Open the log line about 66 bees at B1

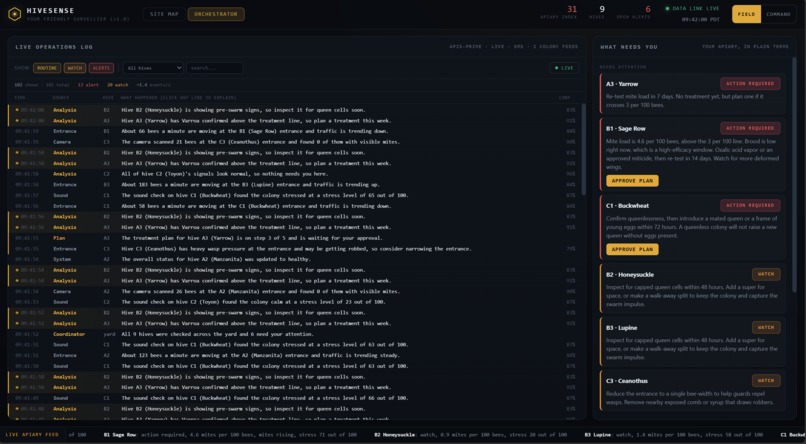pyautogui.click(x=295, y=131)
